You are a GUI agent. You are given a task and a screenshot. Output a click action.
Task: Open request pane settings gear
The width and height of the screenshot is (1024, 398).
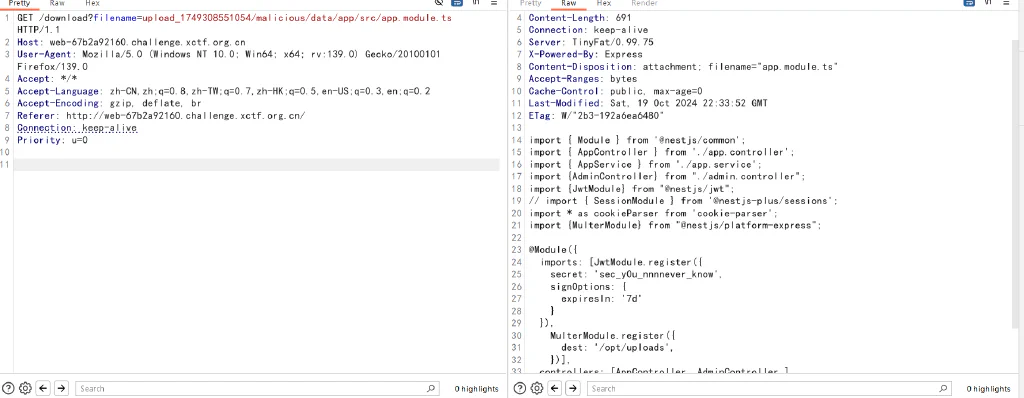(25, 388)
